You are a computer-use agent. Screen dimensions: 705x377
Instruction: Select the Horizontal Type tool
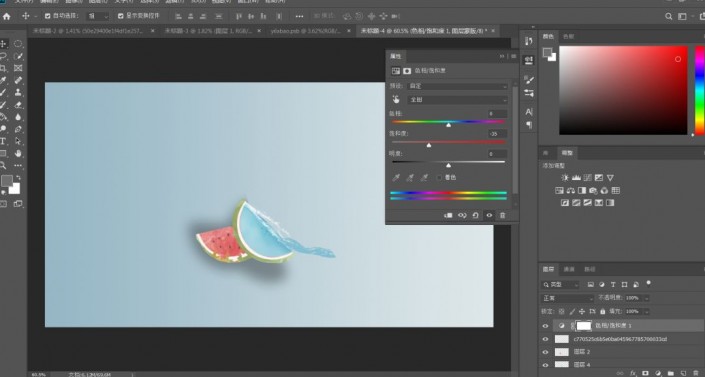click(3, 141)
